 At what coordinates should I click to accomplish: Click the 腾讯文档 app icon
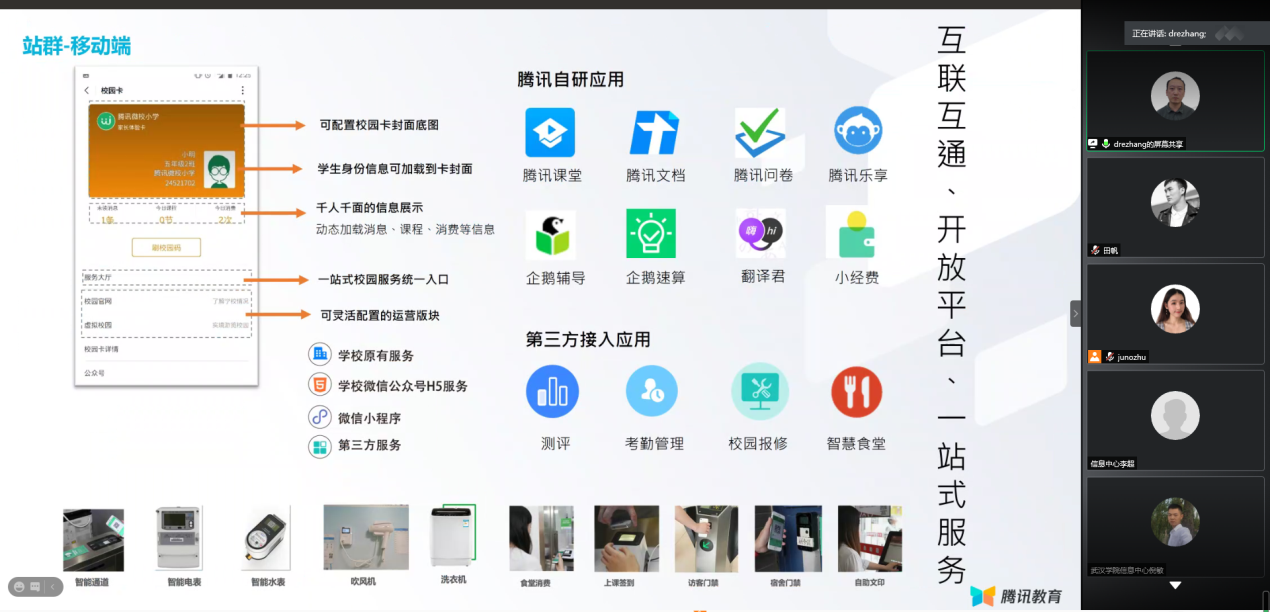pos(654,133)
